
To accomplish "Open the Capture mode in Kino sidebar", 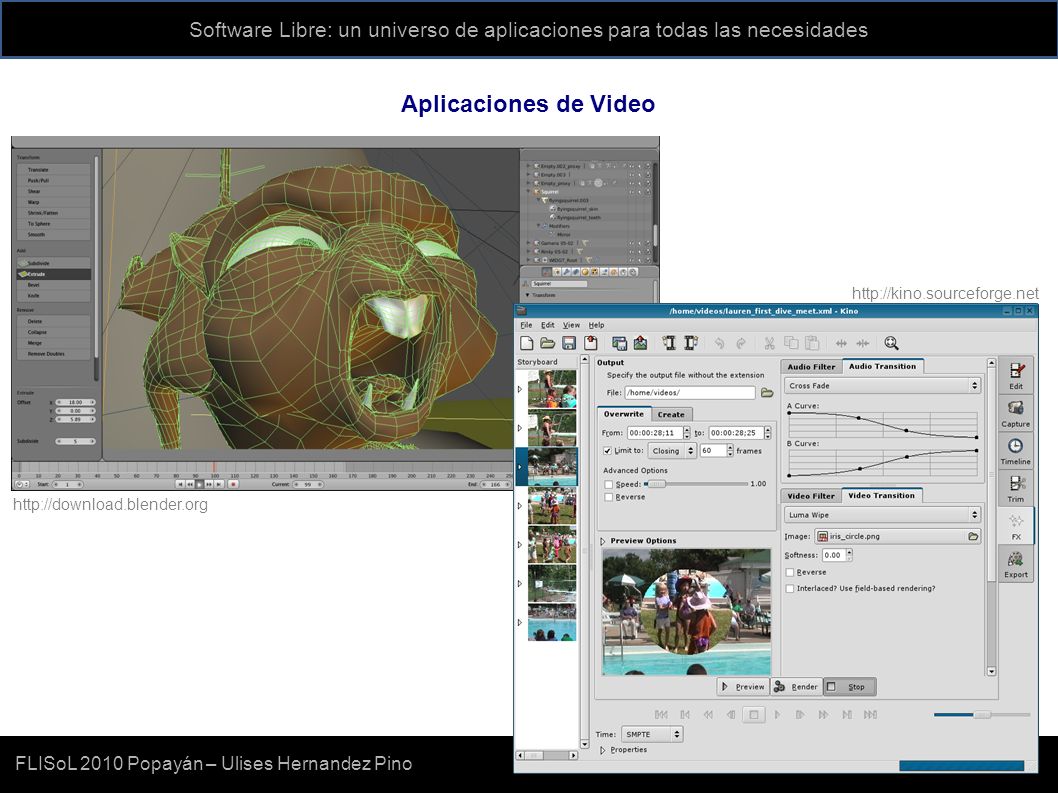I will coord(1016,414).
